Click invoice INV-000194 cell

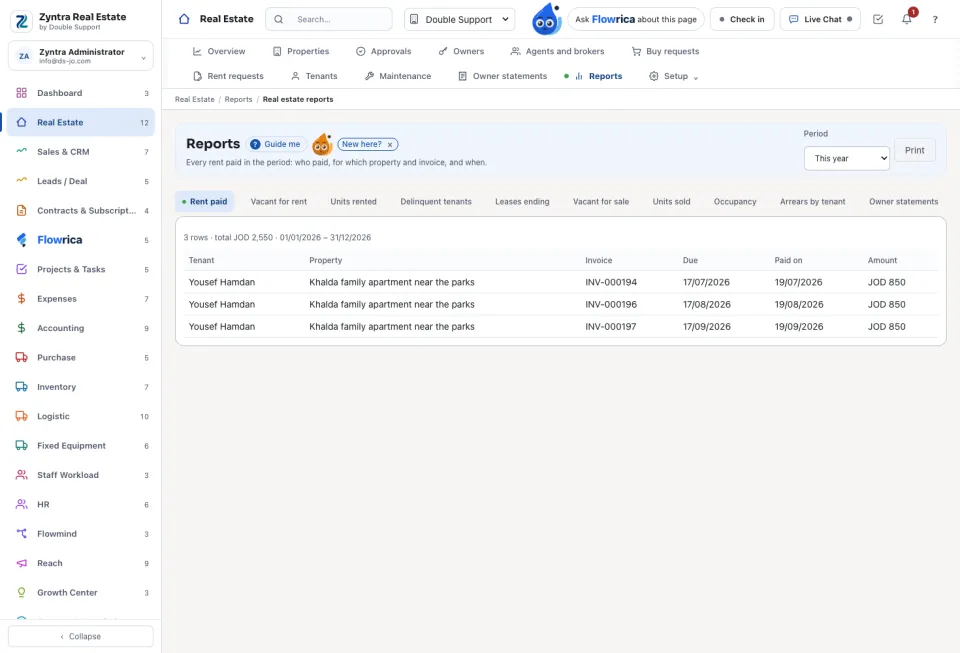point(611,283)
